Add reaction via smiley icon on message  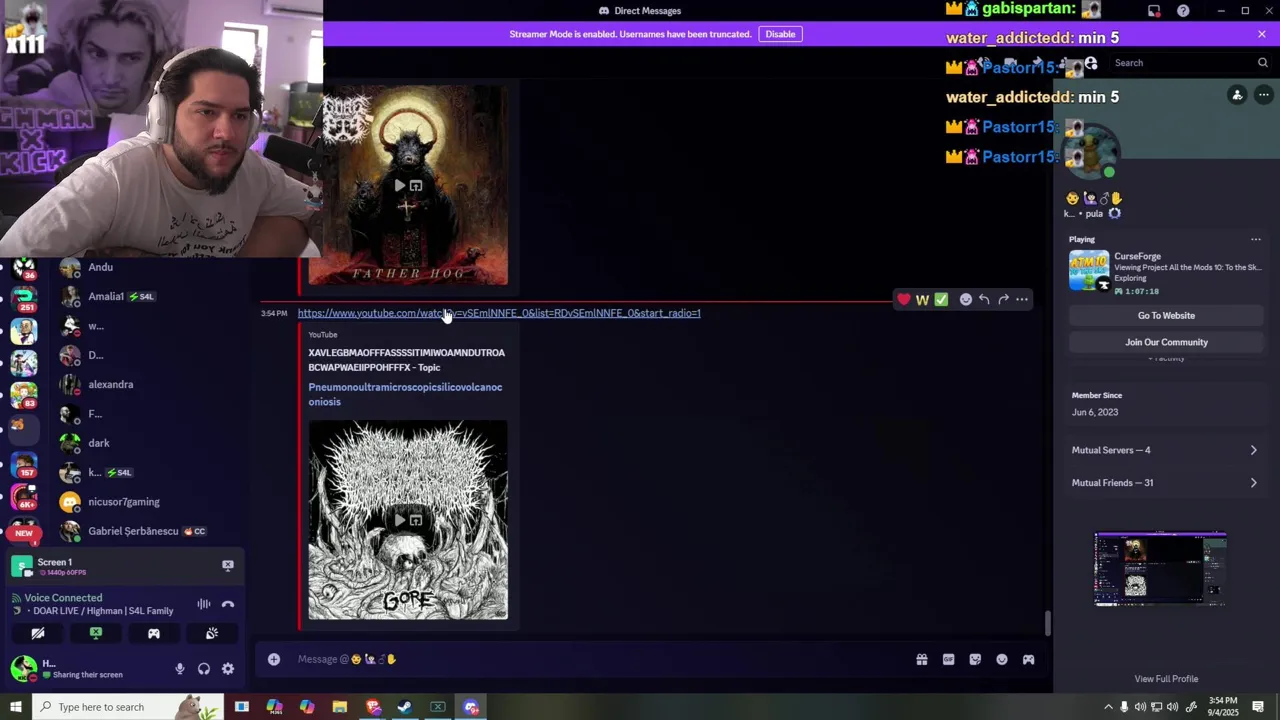966,299
